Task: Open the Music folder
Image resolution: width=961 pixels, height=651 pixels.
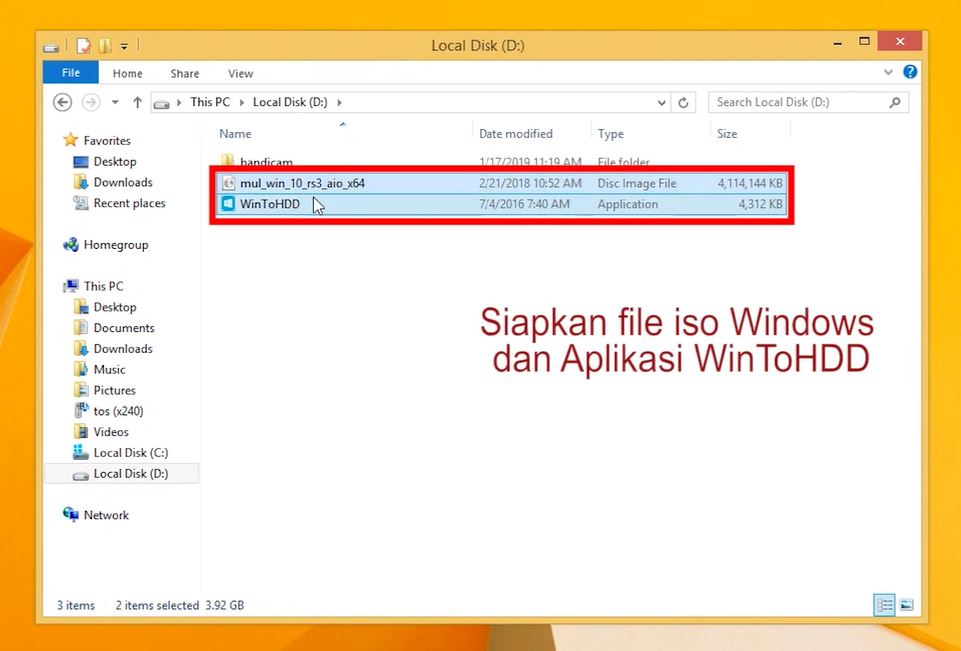Action: [99, 370]
